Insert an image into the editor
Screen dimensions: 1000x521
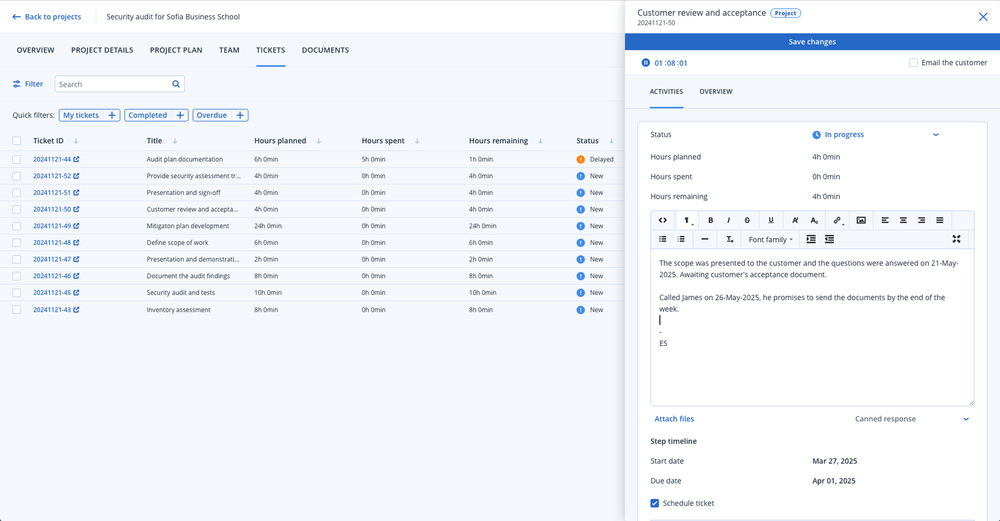pyautogui.click(x=861, y=220)
